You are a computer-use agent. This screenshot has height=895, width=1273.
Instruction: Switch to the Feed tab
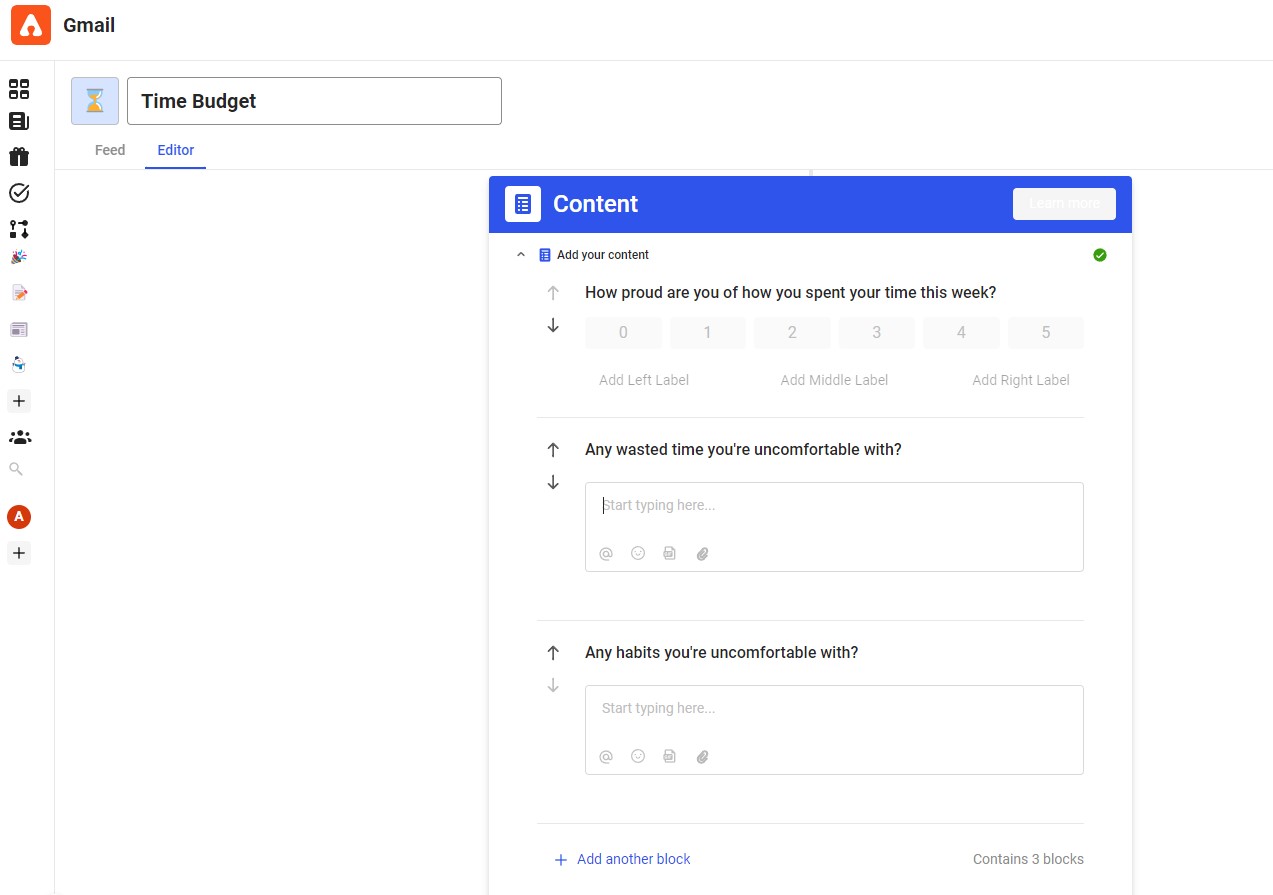click(110, 150)
